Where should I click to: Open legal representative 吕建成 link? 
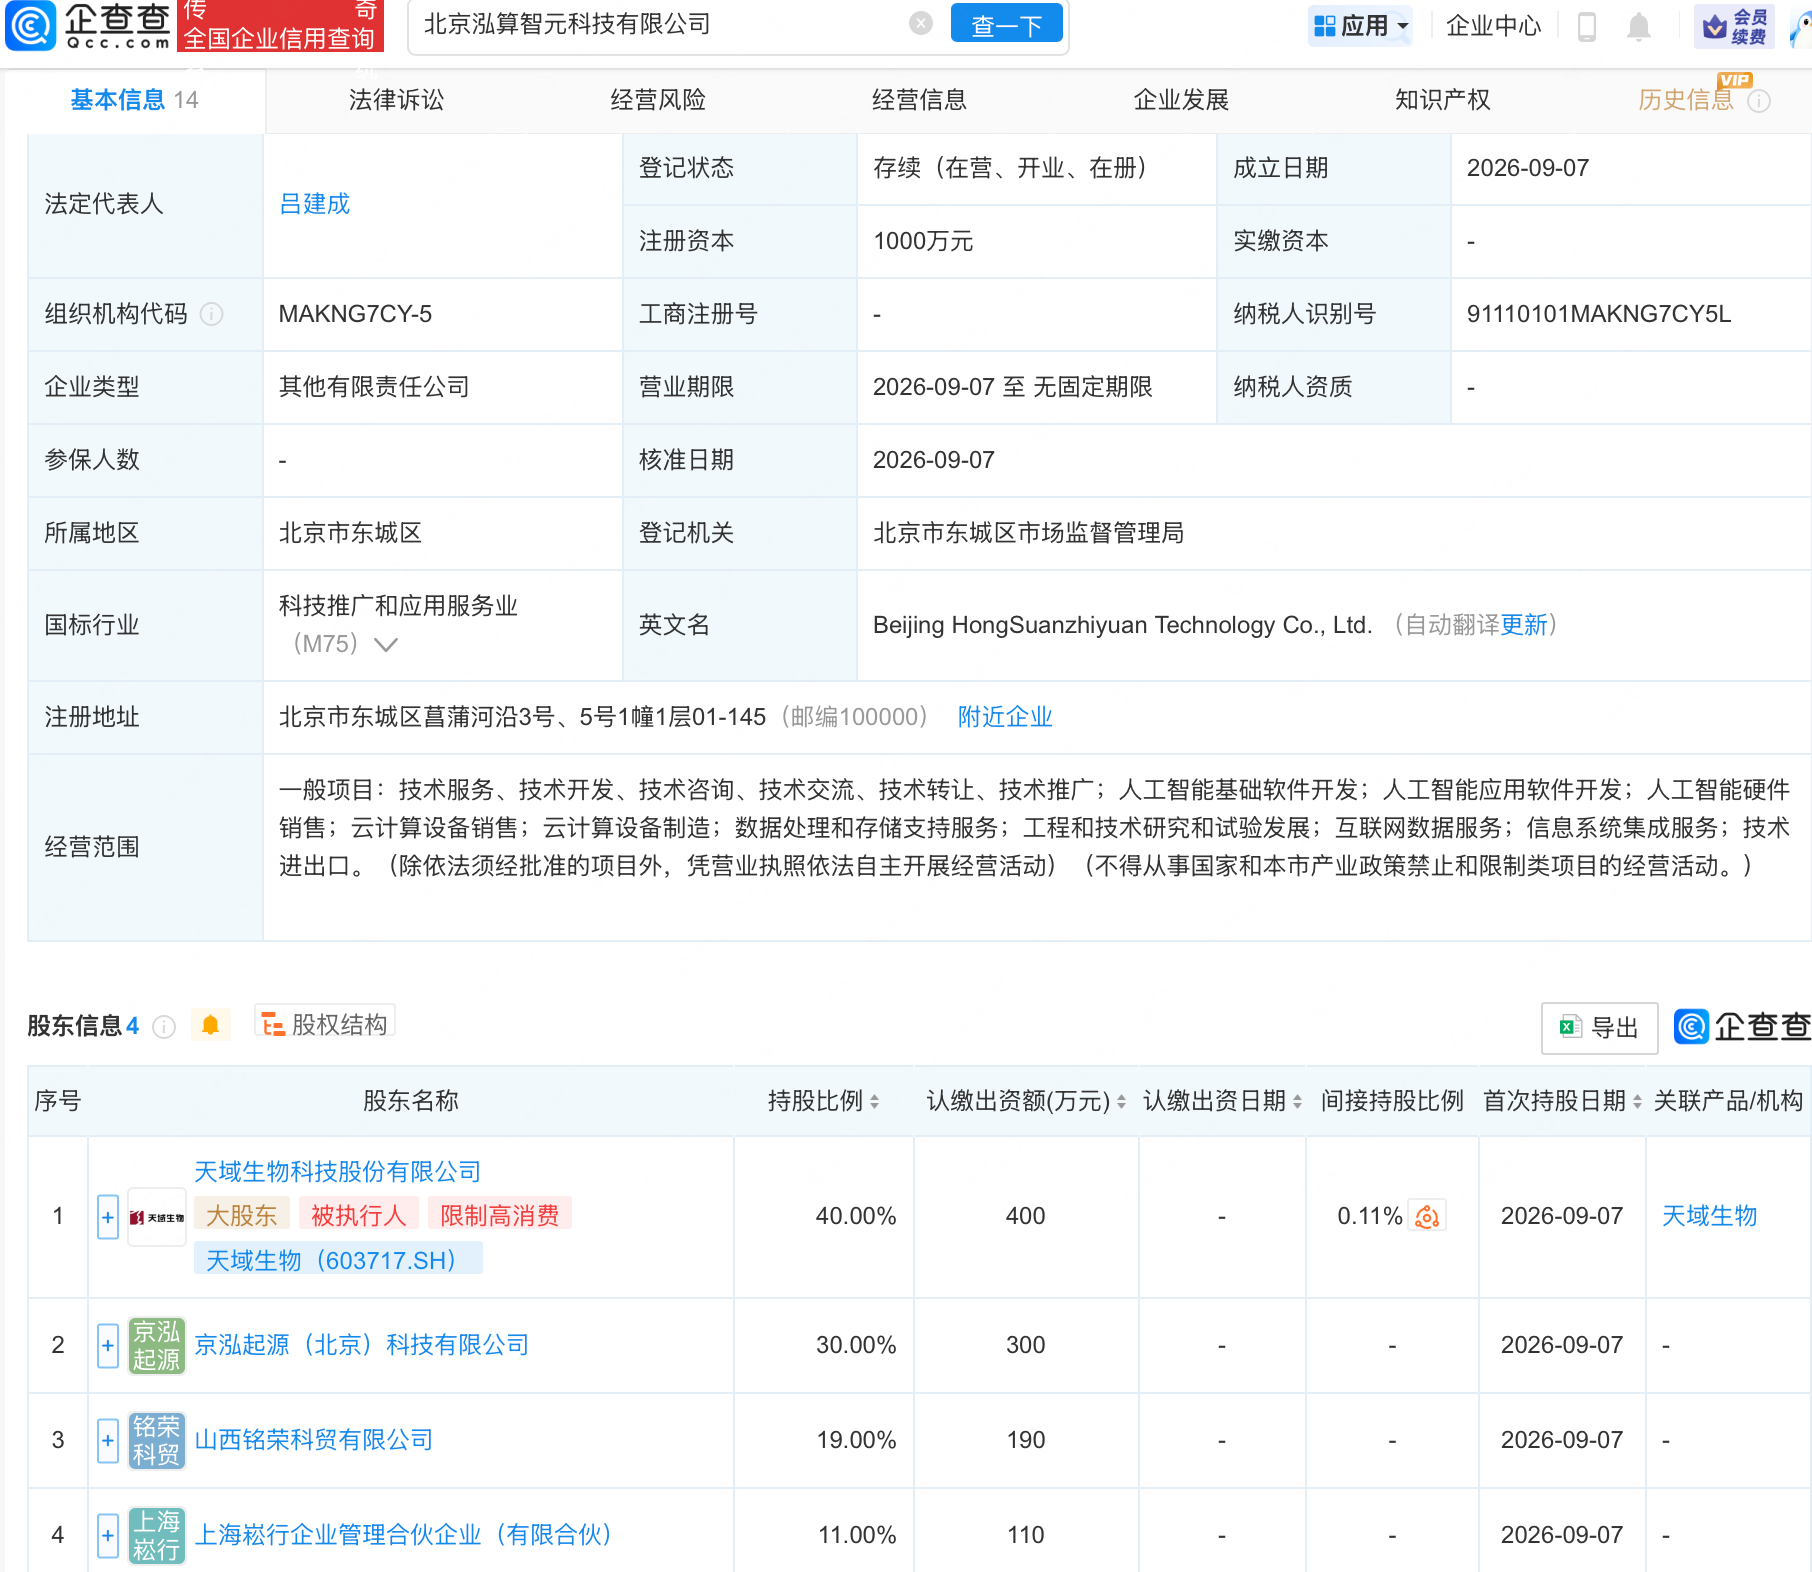[315, 204]
